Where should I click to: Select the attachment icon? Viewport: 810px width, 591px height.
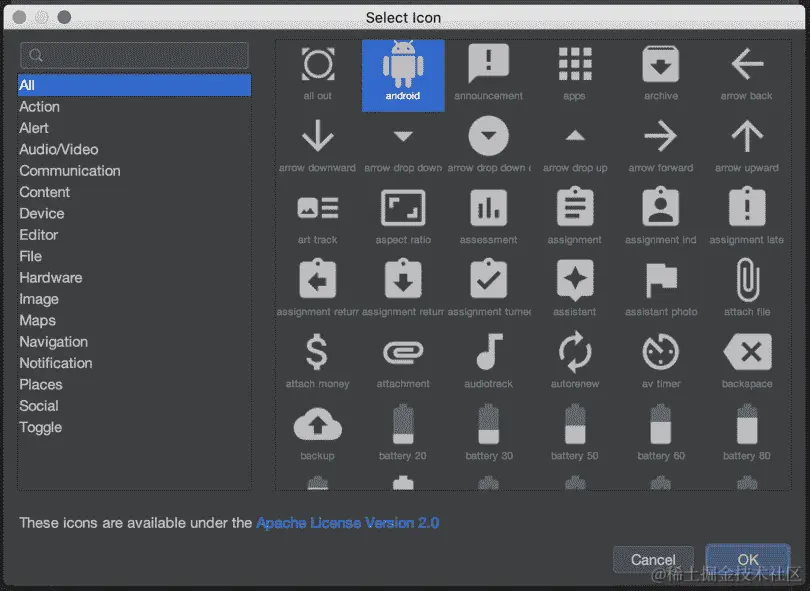[x=403, y=362]
